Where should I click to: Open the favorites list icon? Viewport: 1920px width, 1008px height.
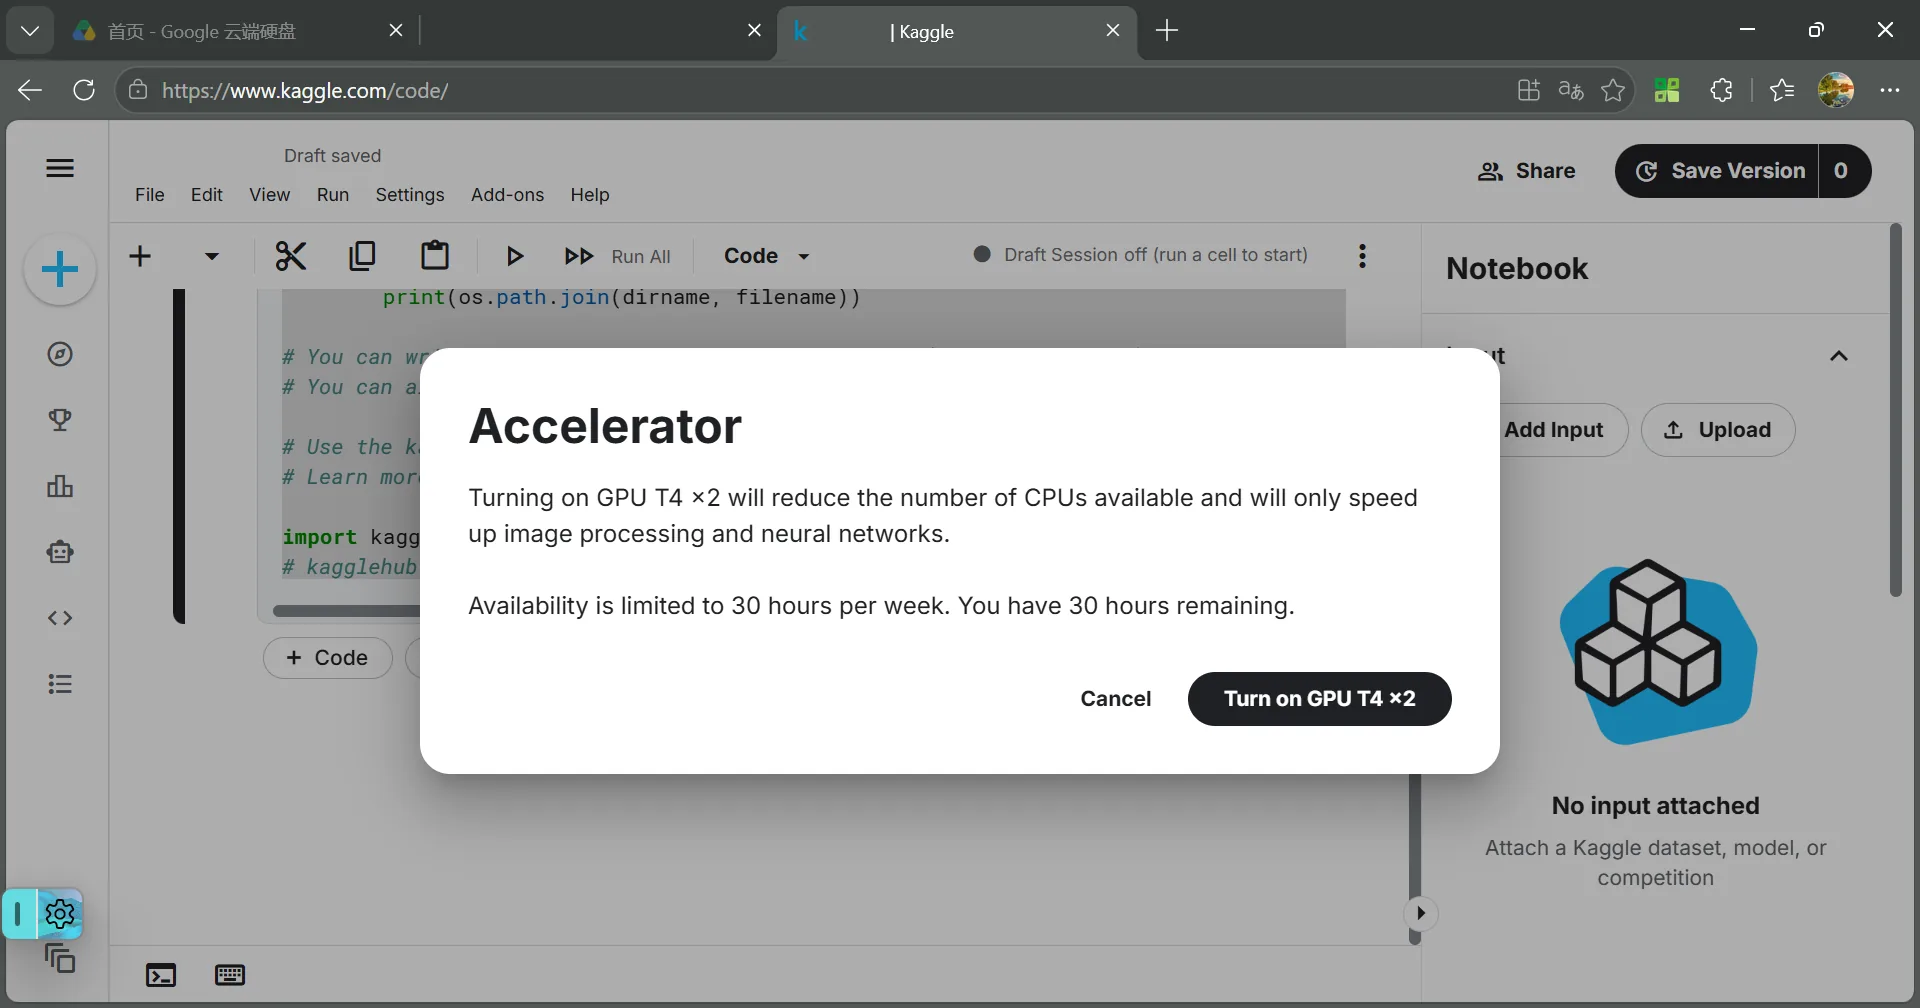pyautogui.click(x=1782, y=90)
